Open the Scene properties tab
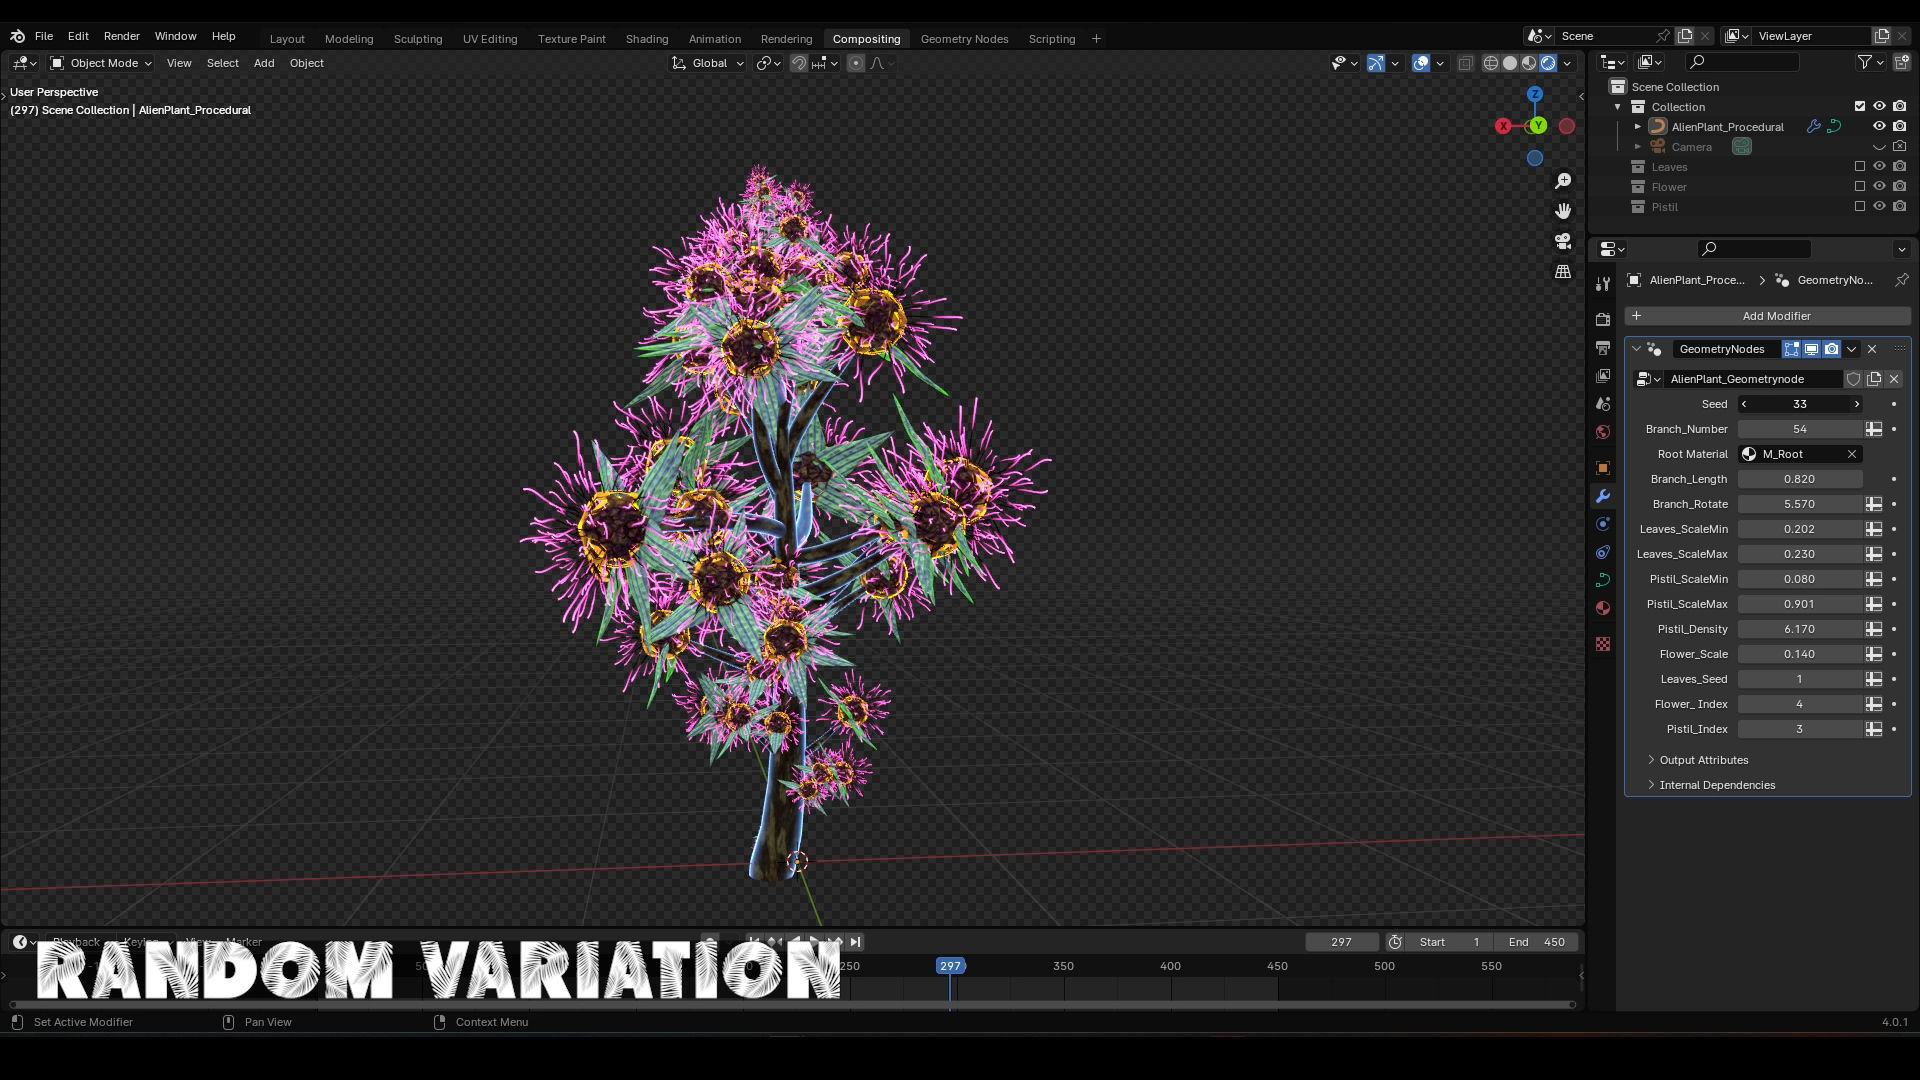Image resolution: width=1920 pixels, height=1080 pixels. click(x=1603, y=403)
